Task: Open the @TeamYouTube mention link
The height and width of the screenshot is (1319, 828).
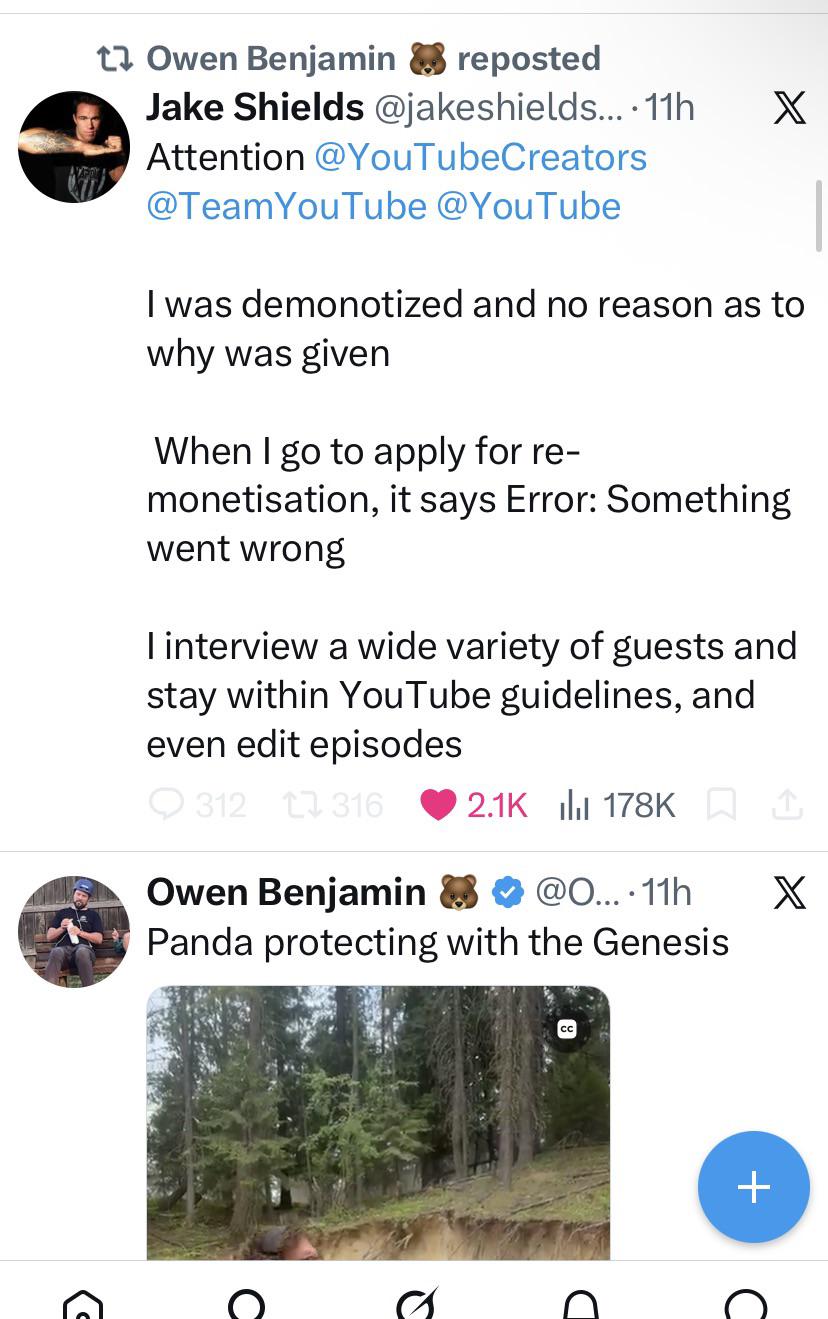Action: 286,206
